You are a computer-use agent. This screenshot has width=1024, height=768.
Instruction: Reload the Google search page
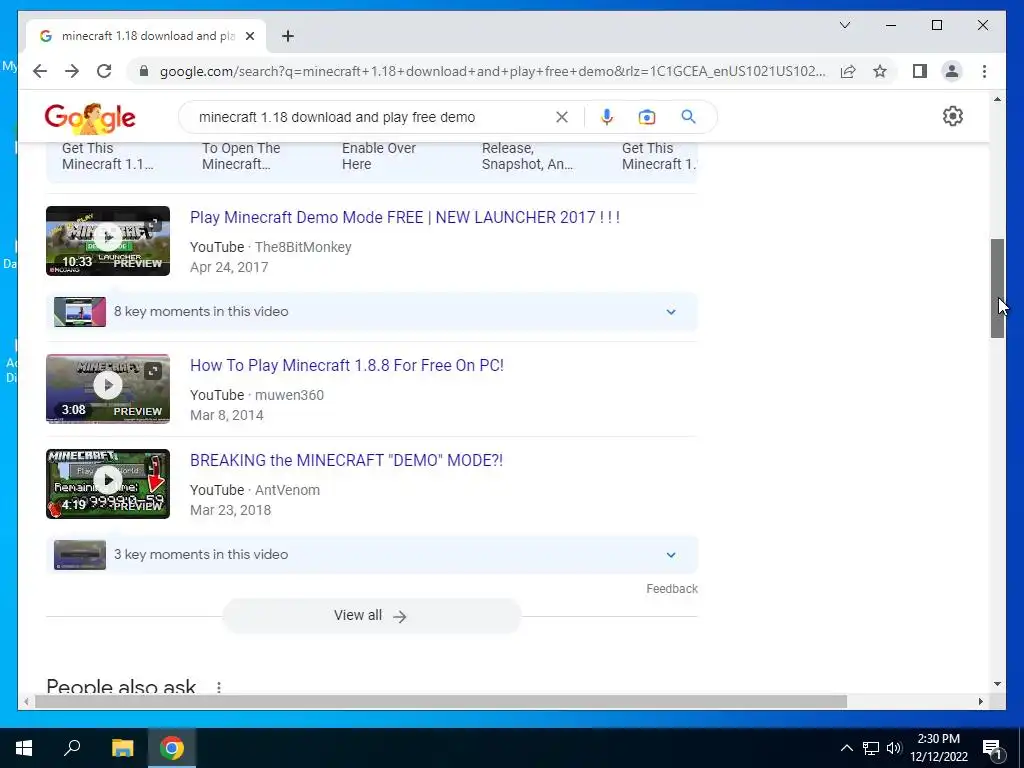pos(104,71)
